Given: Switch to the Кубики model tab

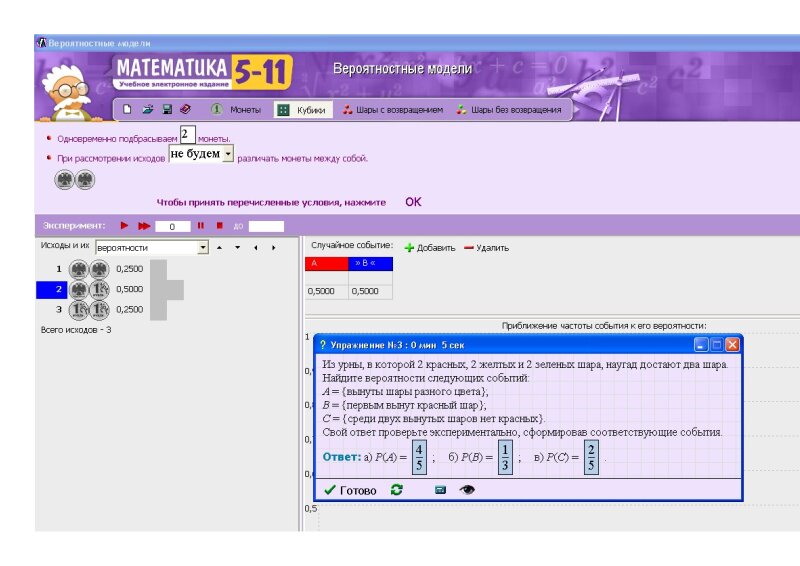Looking at the screenshot, I should [x=302, y=110].
